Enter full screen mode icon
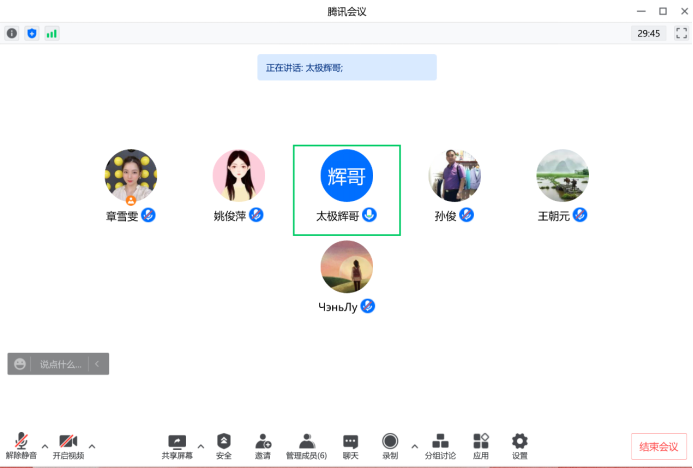The height and width of the screenshot is (468, 693). [x=681, y=33]
